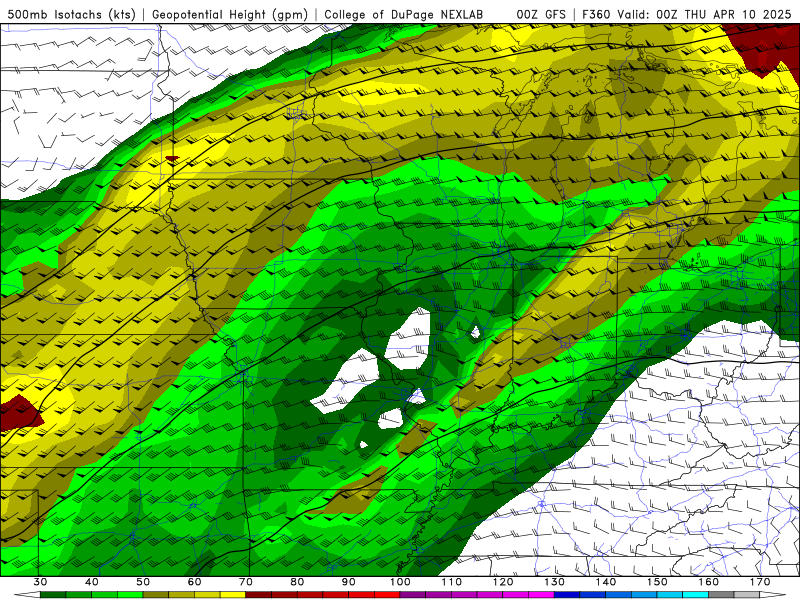Click the maroon wind maximum on left edge
The height and width of the screenshot is (600, 800).
[19, 412]
